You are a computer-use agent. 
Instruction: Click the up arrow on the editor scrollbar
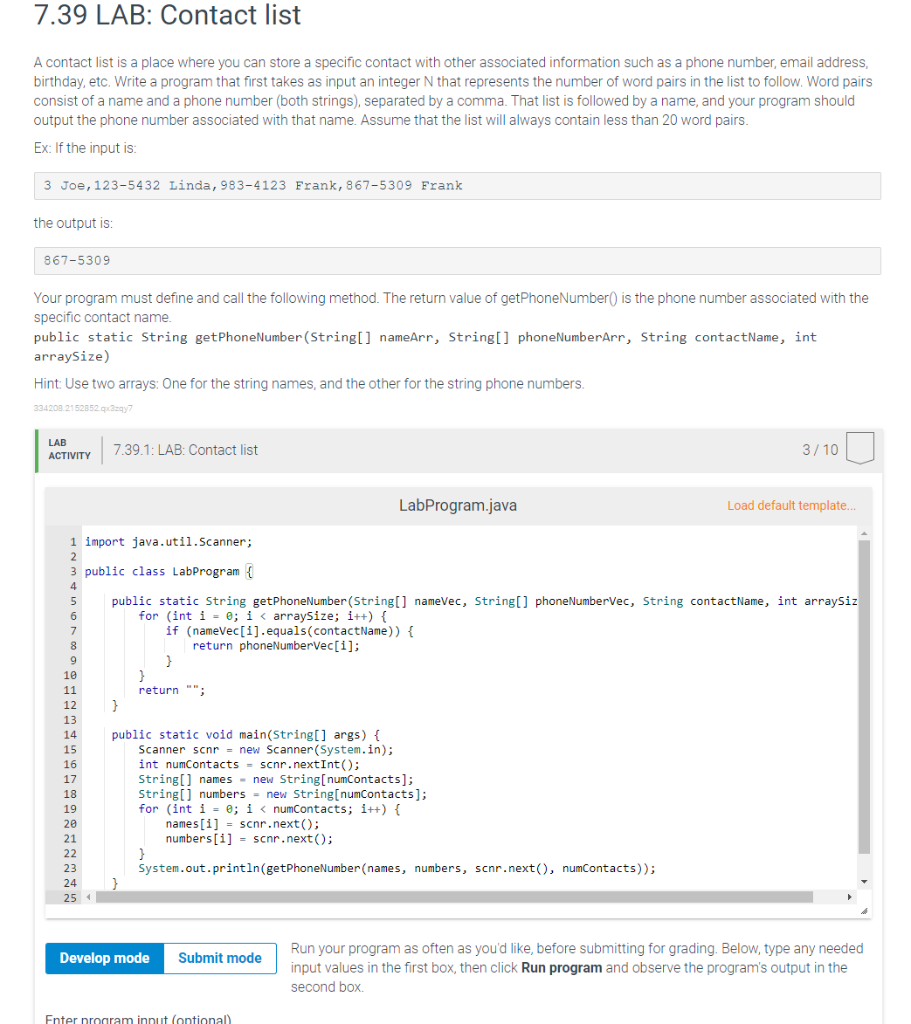click(862, 533)
